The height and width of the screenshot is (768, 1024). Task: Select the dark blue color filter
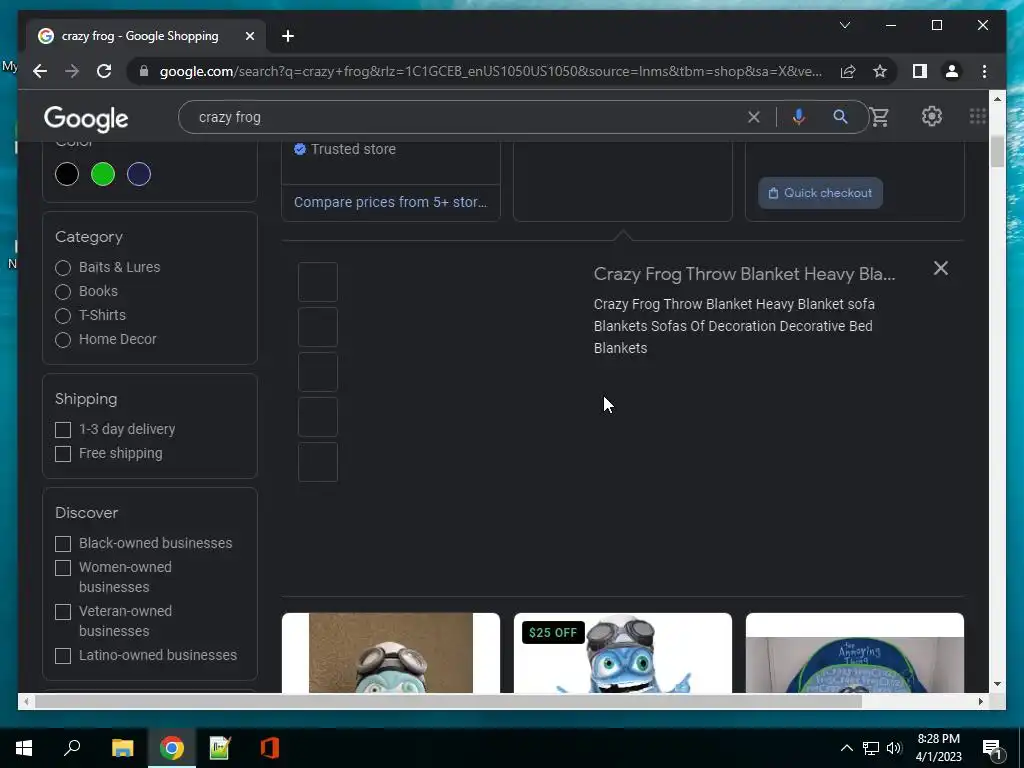point(138,174)
